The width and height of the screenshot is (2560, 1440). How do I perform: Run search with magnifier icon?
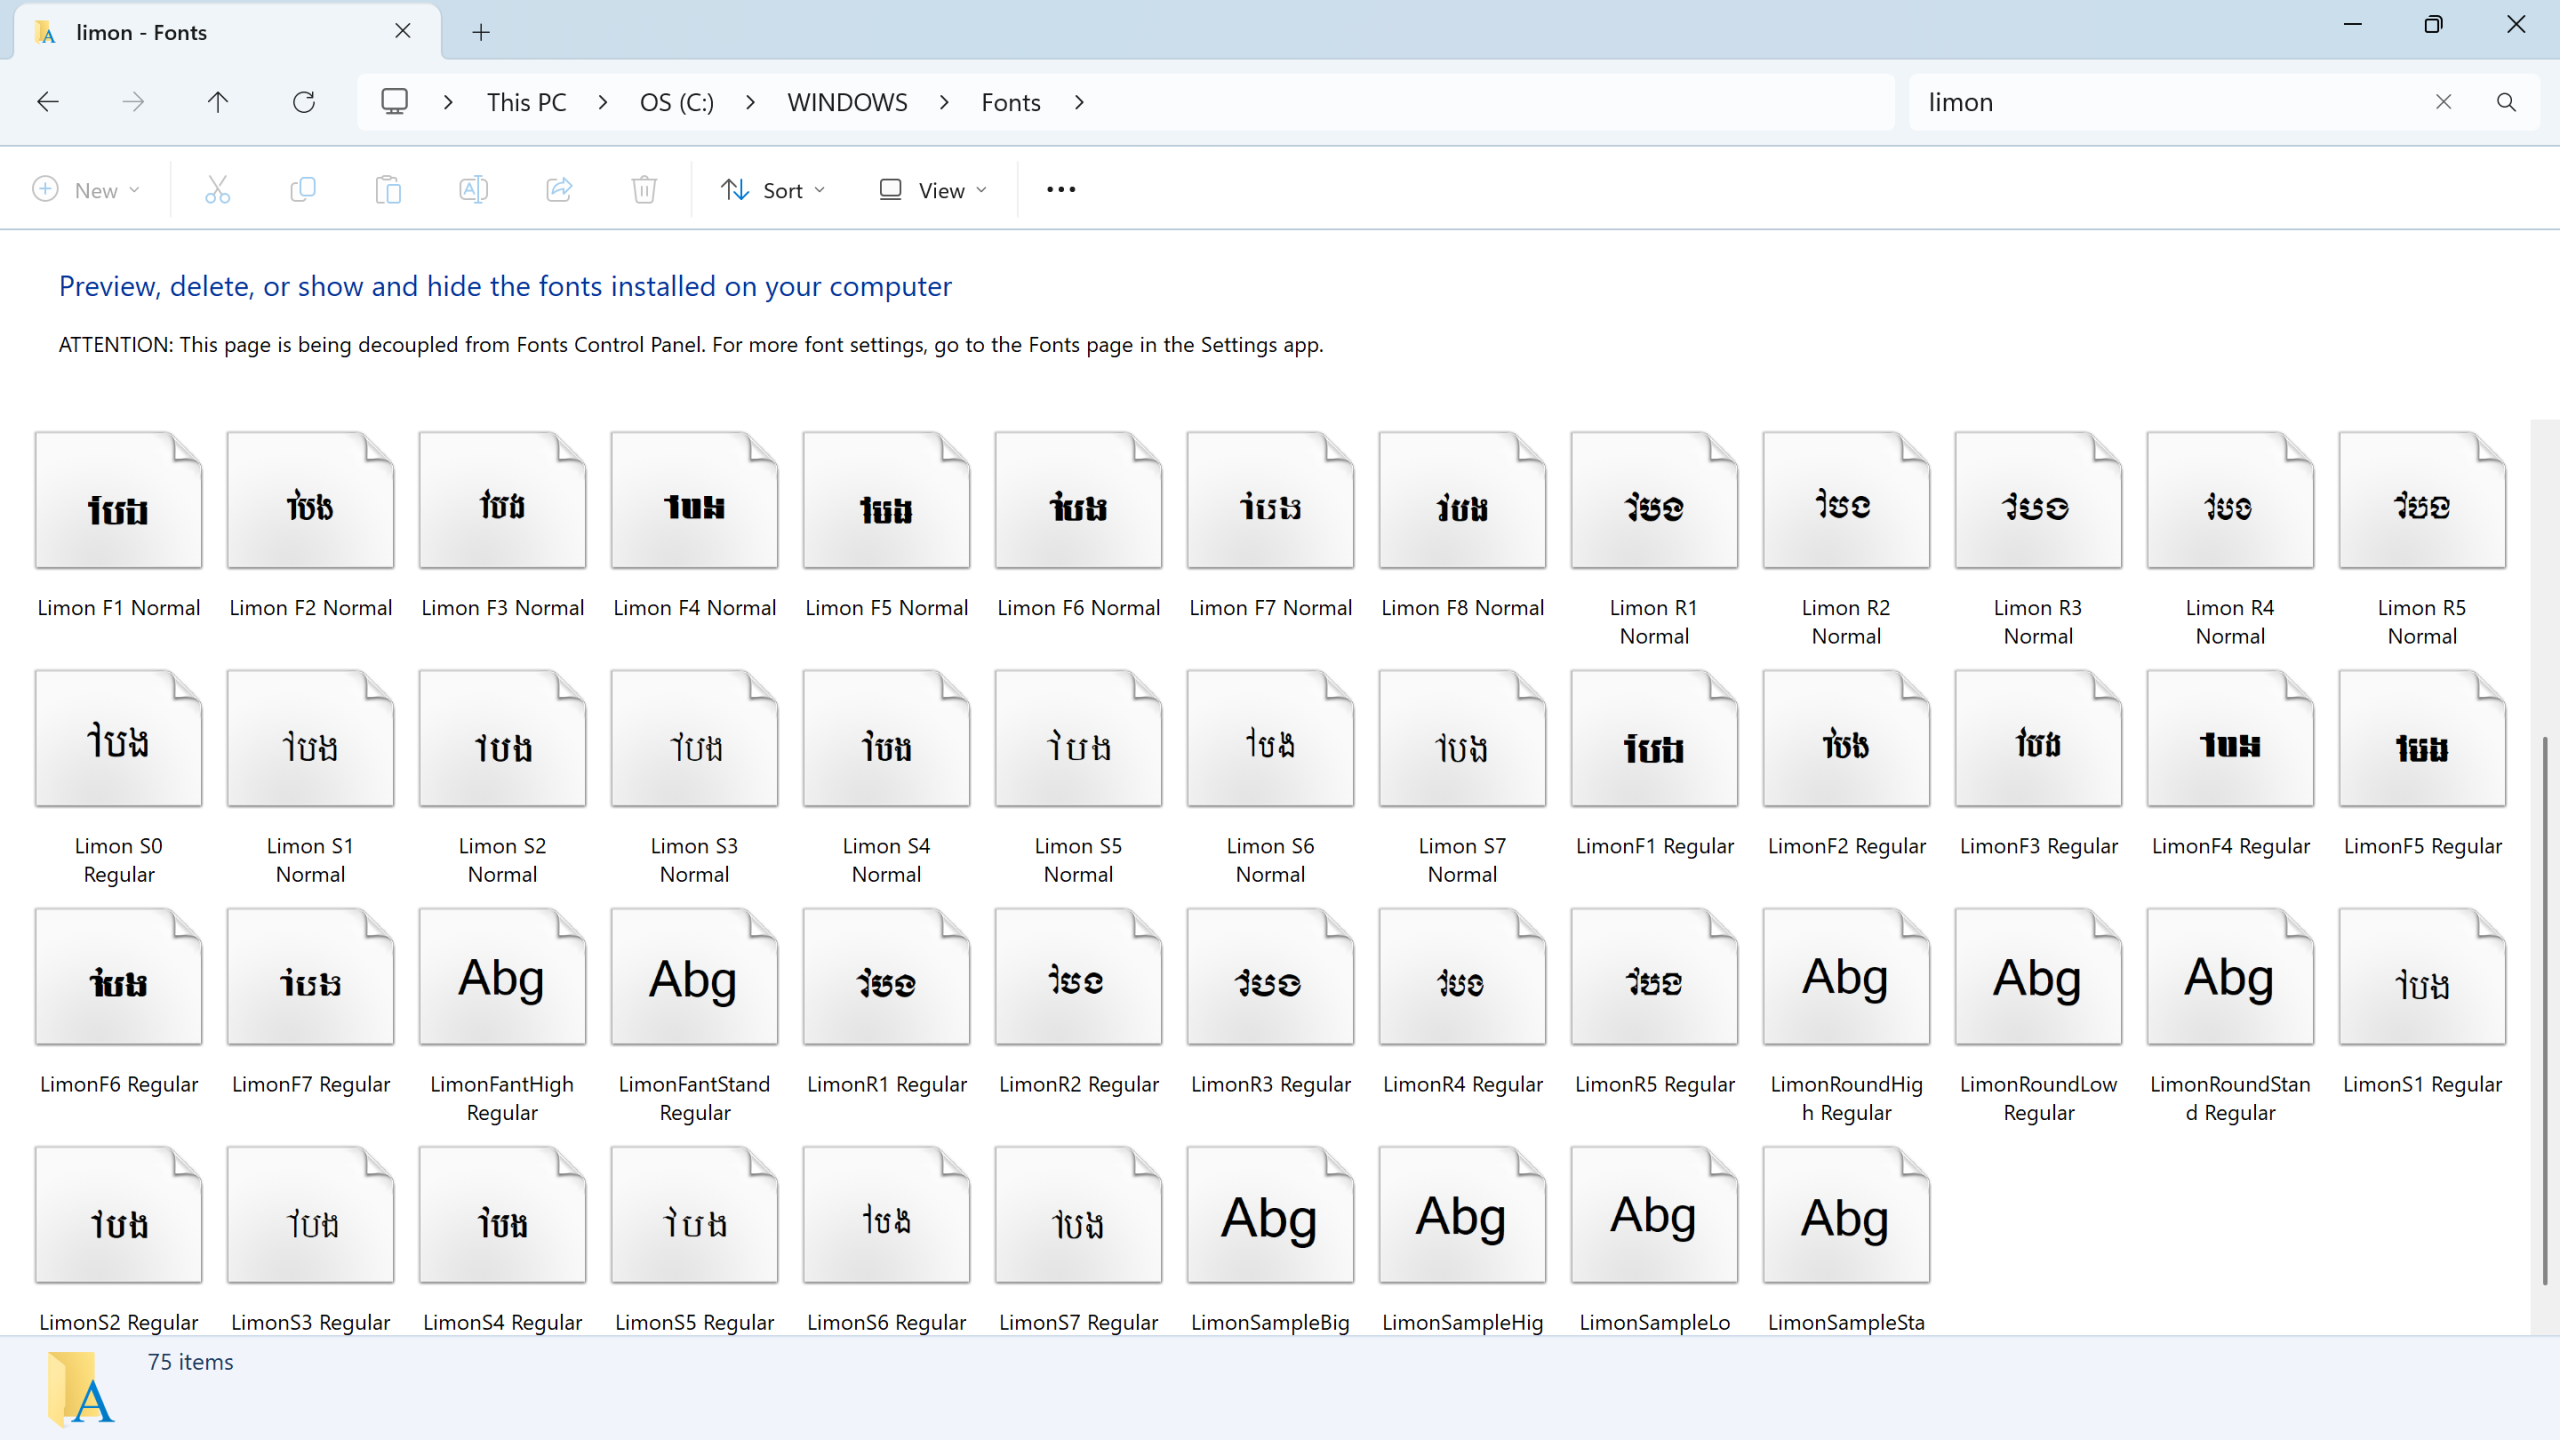coord(2506,102)
